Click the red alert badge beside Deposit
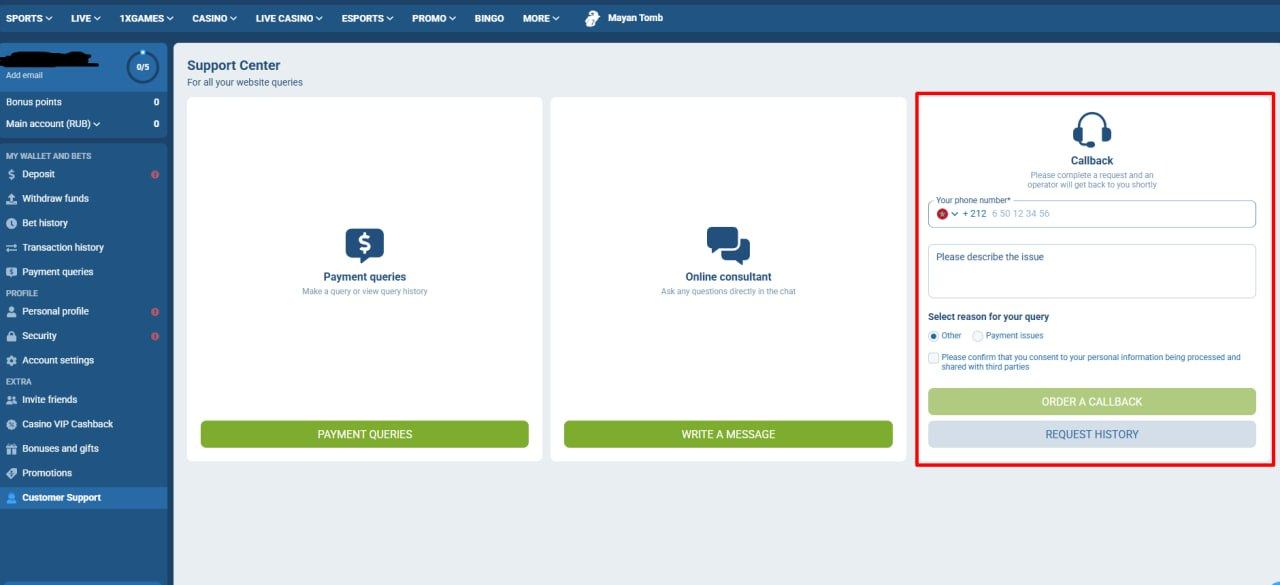This screenshot has width=1280, height=585. pyautogui.click(x=155, y=175)
